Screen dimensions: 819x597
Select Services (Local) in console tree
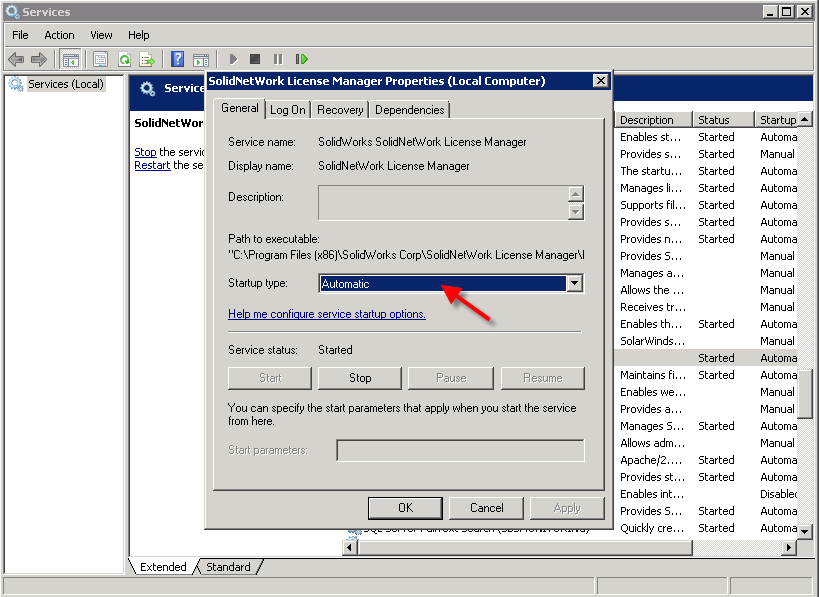(65, 85)
